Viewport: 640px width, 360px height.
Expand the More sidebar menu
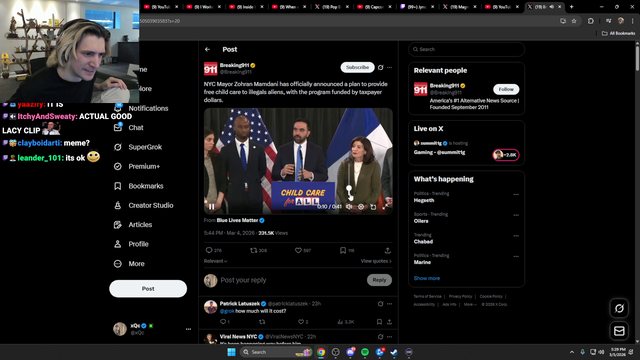[x=129, y=264]
